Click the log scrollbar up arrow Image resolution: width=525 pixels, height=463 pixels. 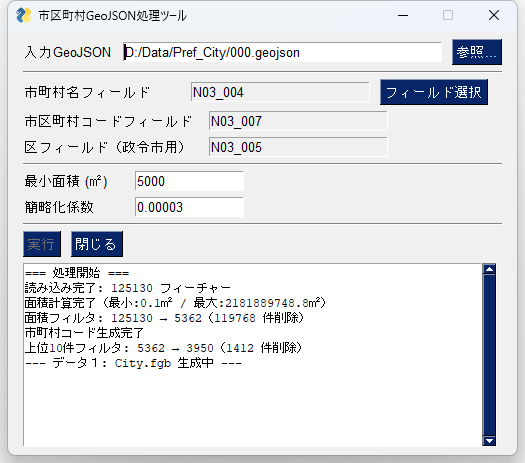(x=489, y=269)
